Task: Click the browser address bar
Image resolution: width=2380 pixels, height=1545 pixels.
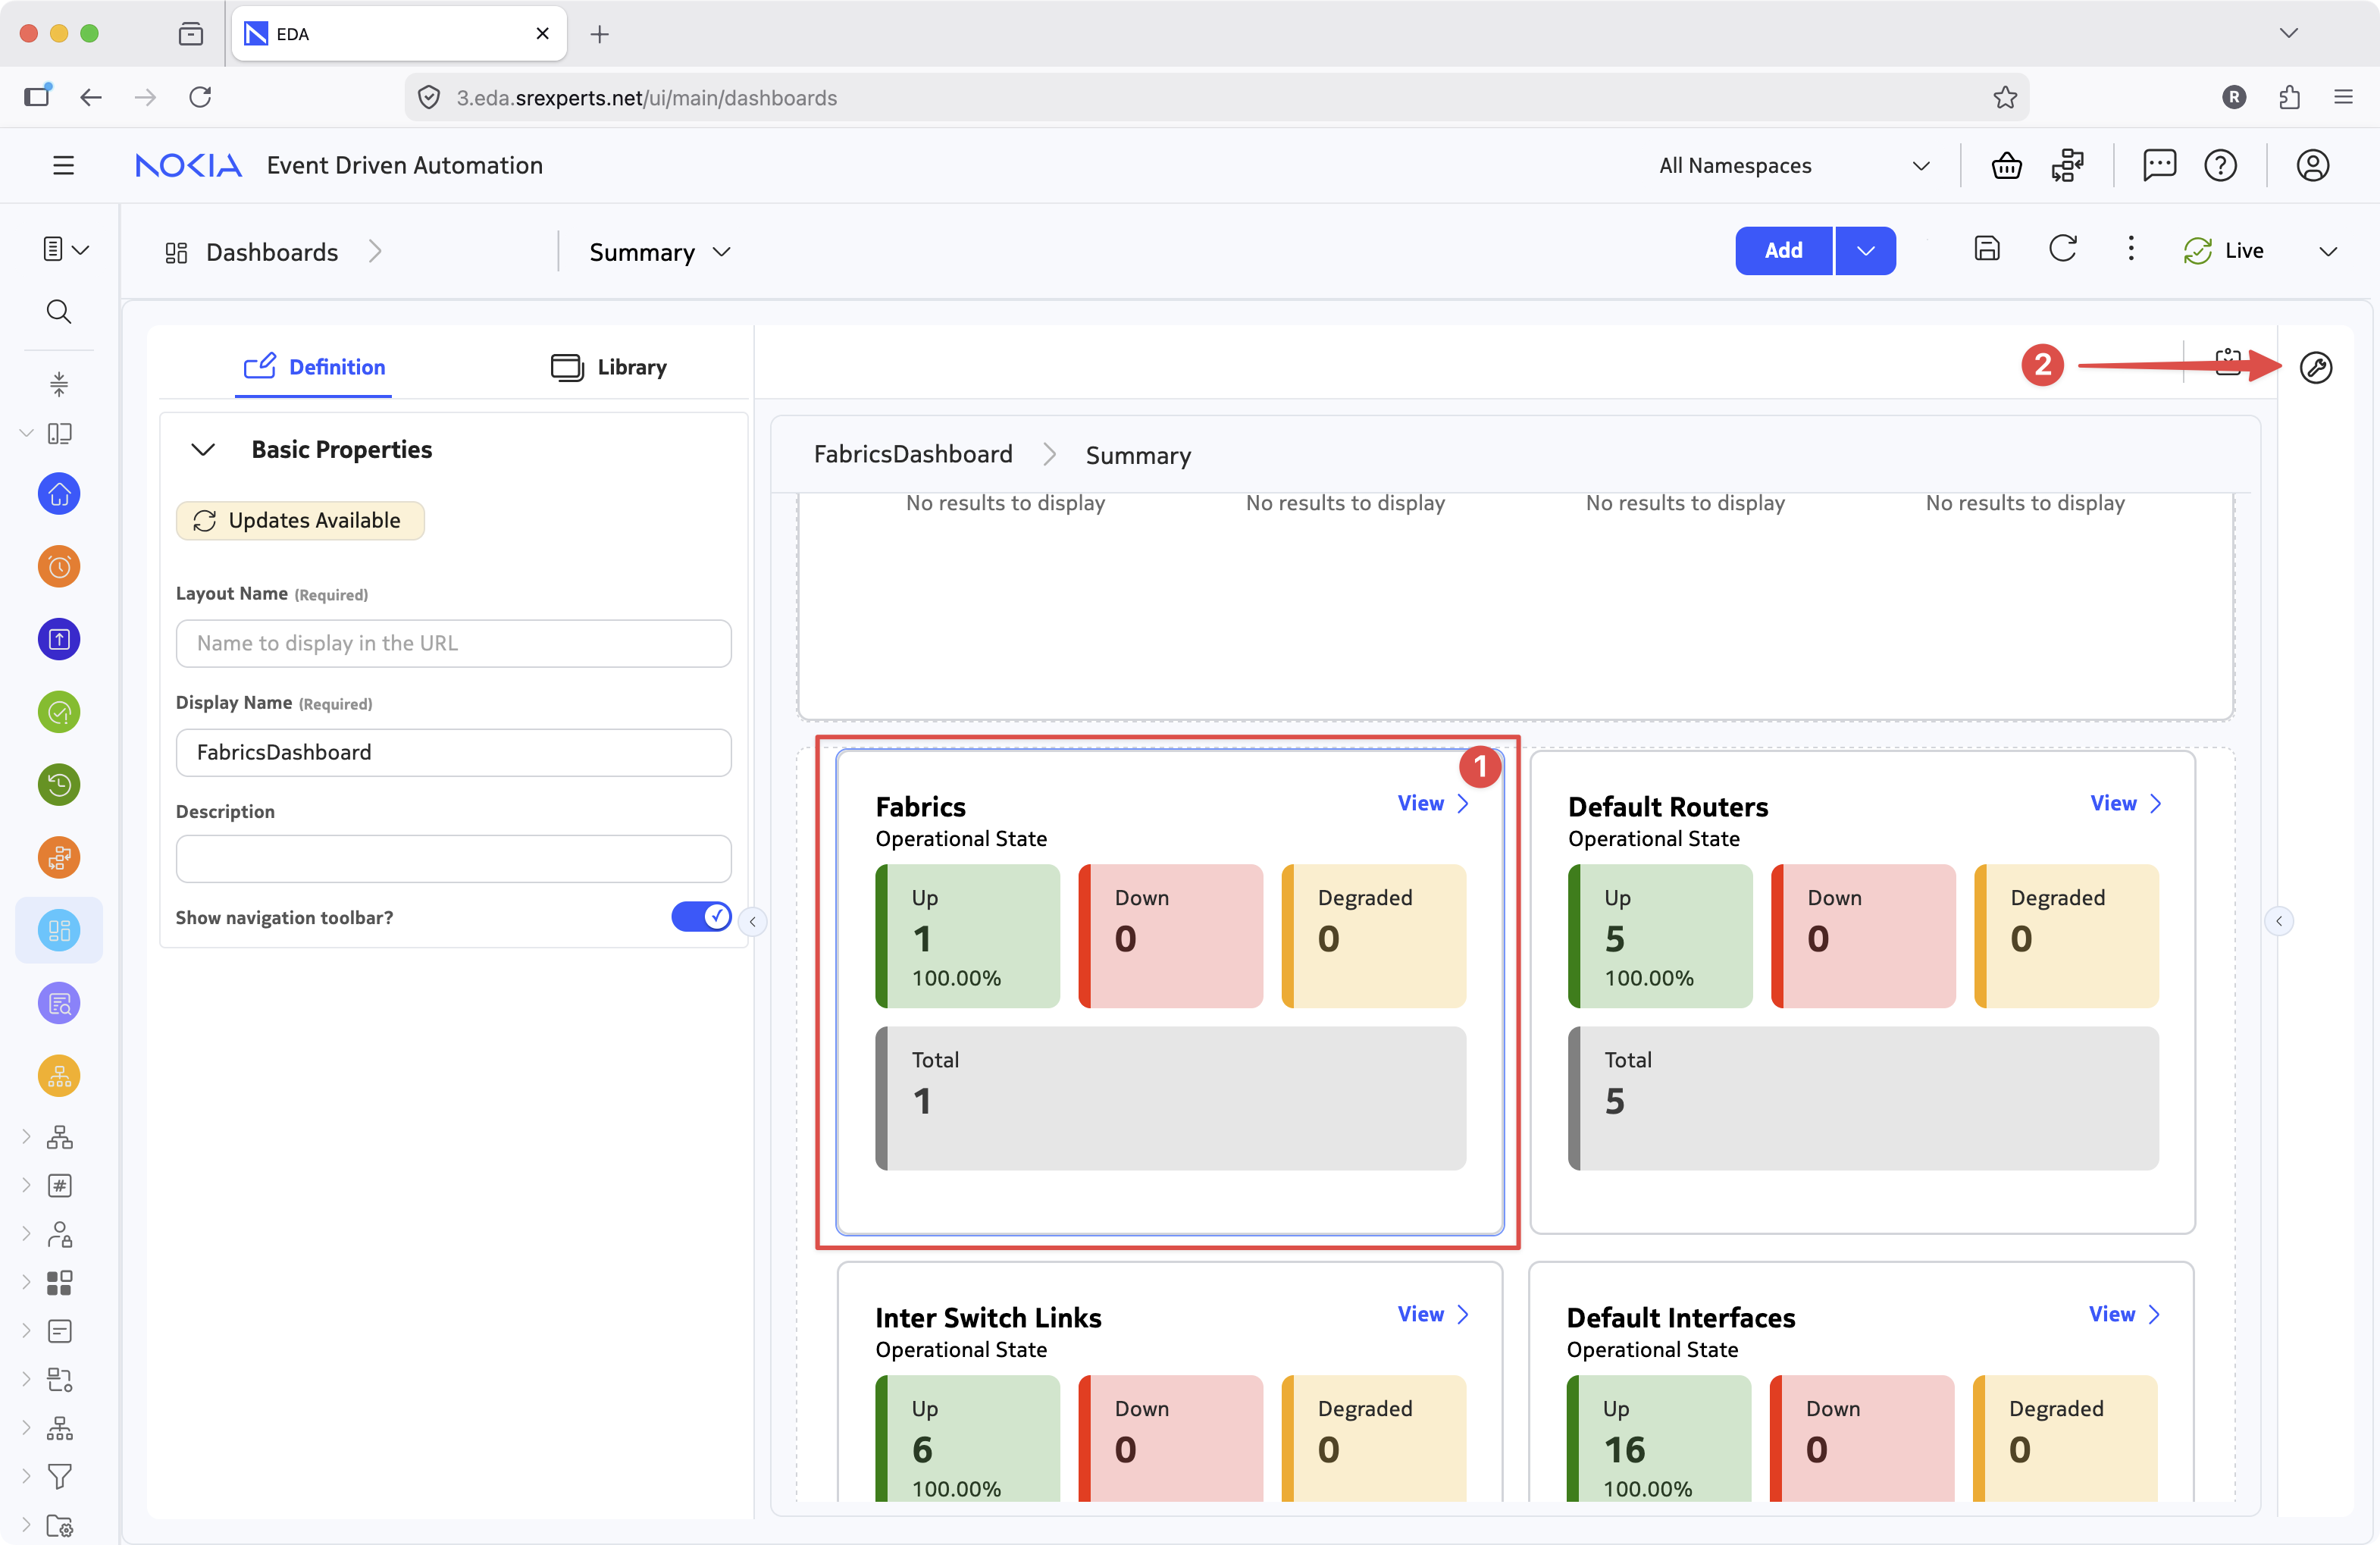Action: (1216, 97)
